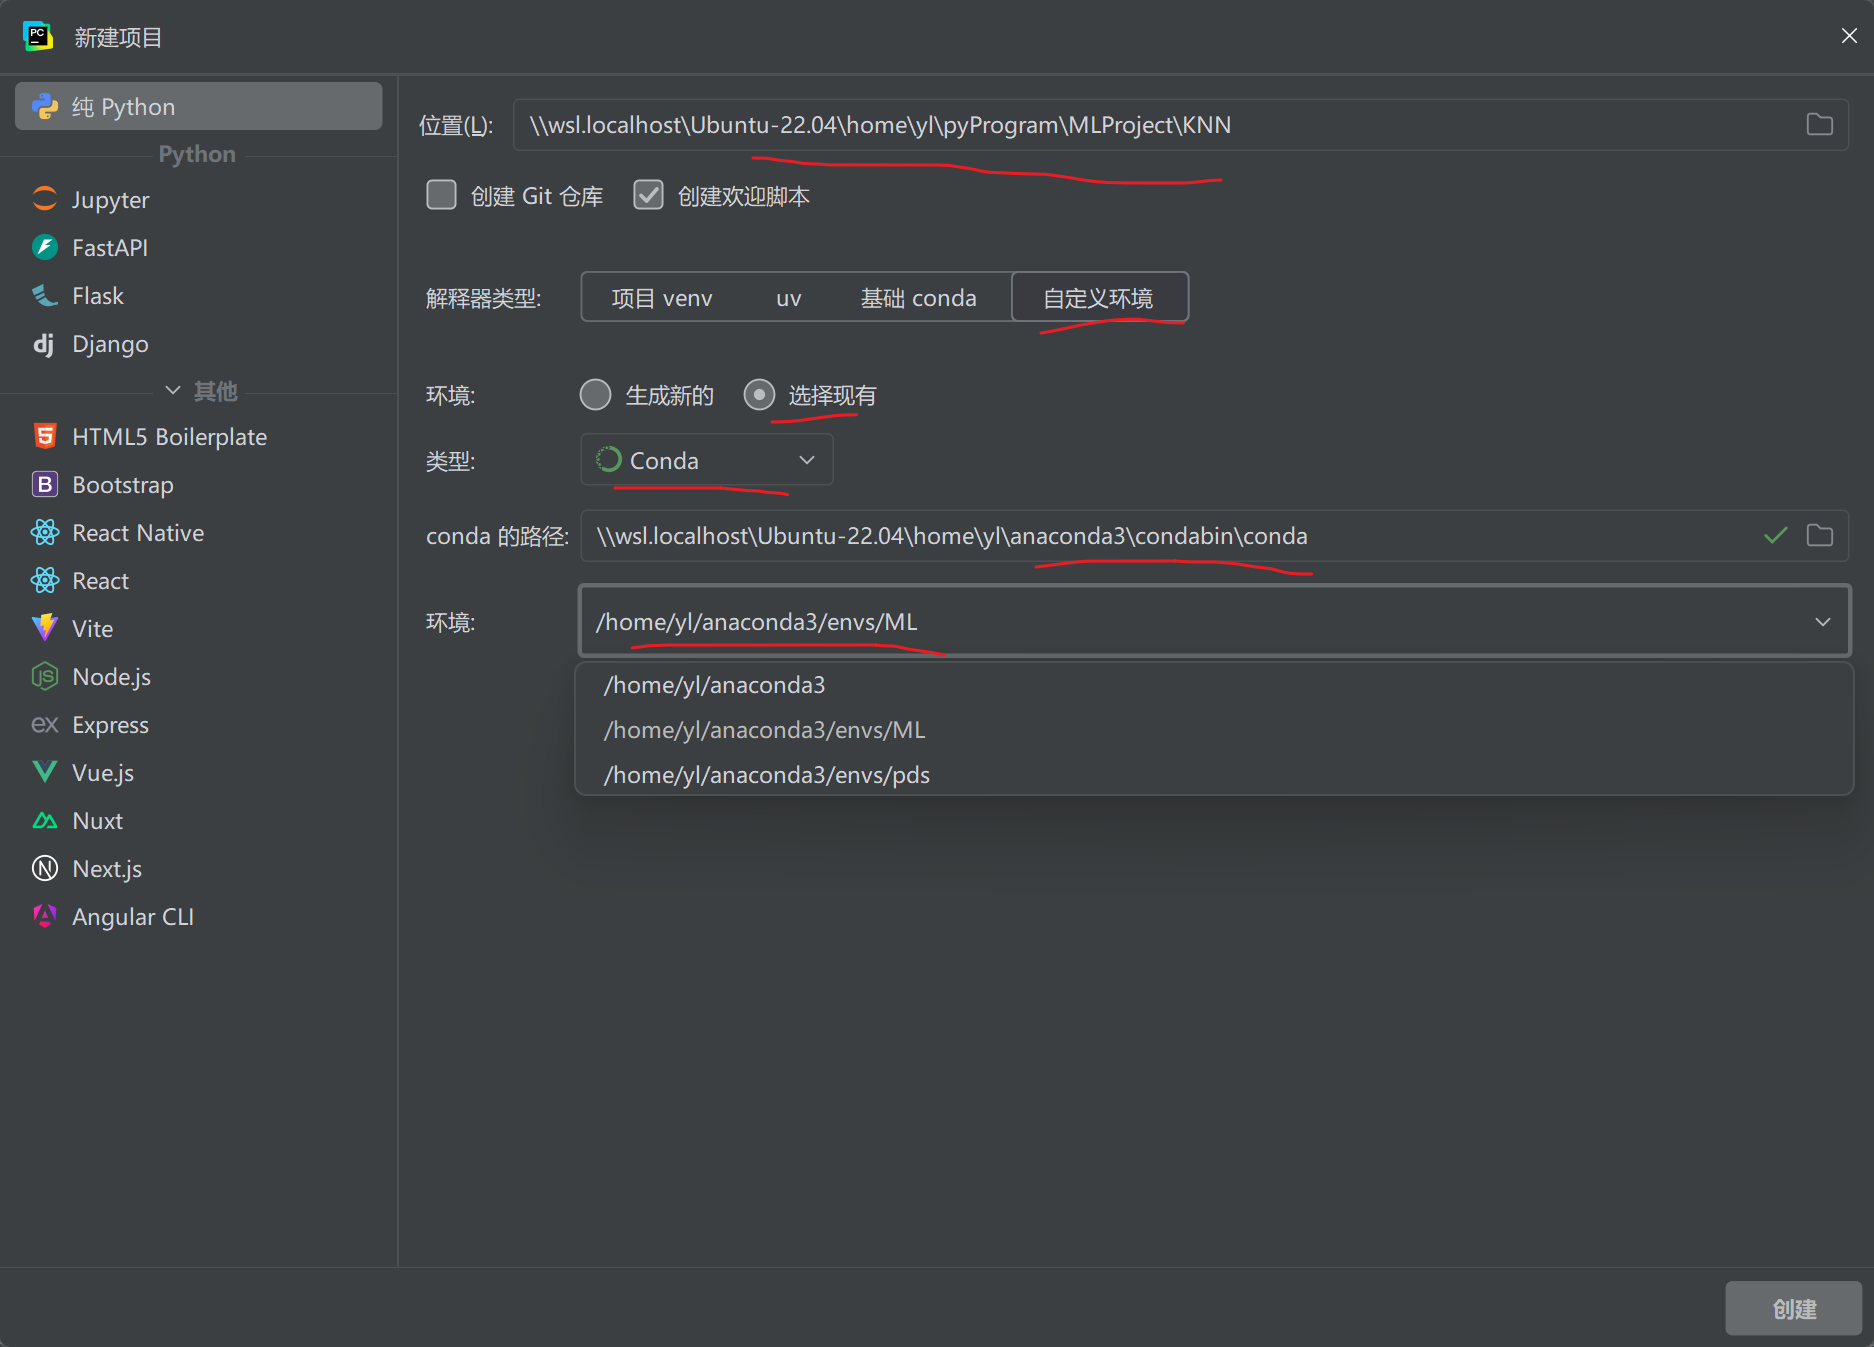Select Nuxt in project list

(x=198, y=820)
